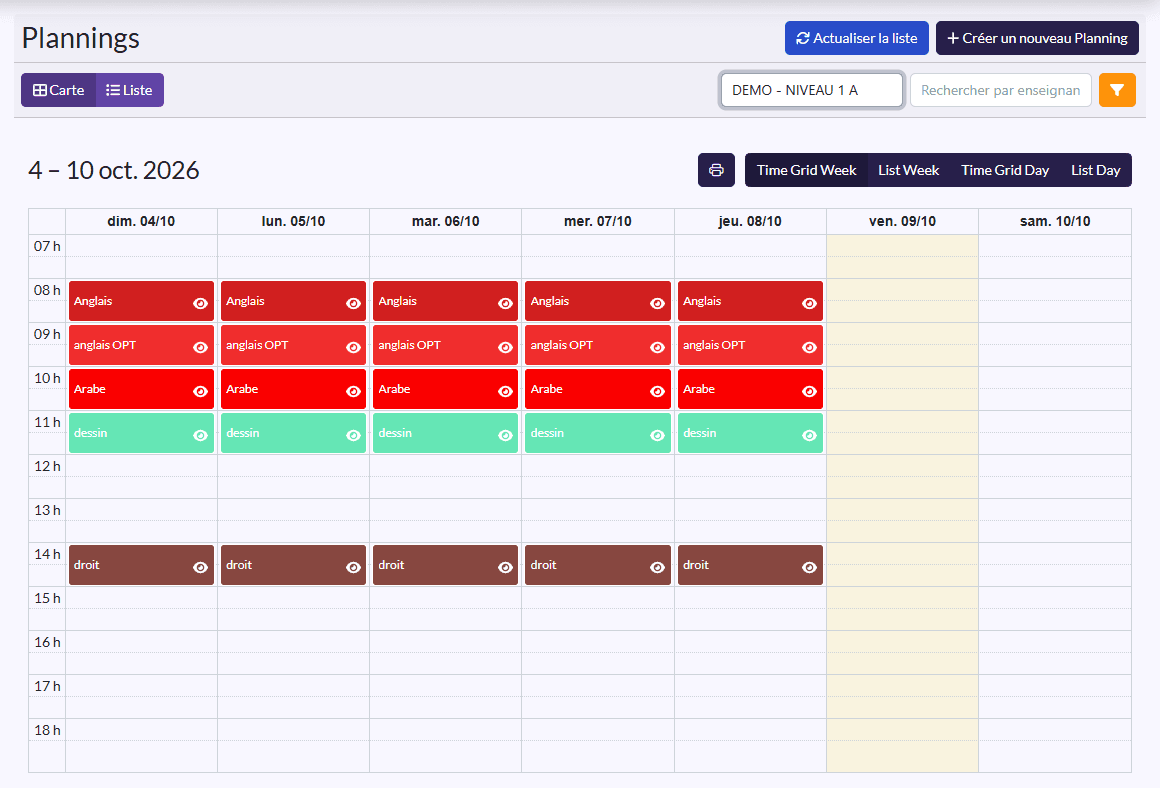Click the lun. 05/10 column header

click(x=294, y=221)
